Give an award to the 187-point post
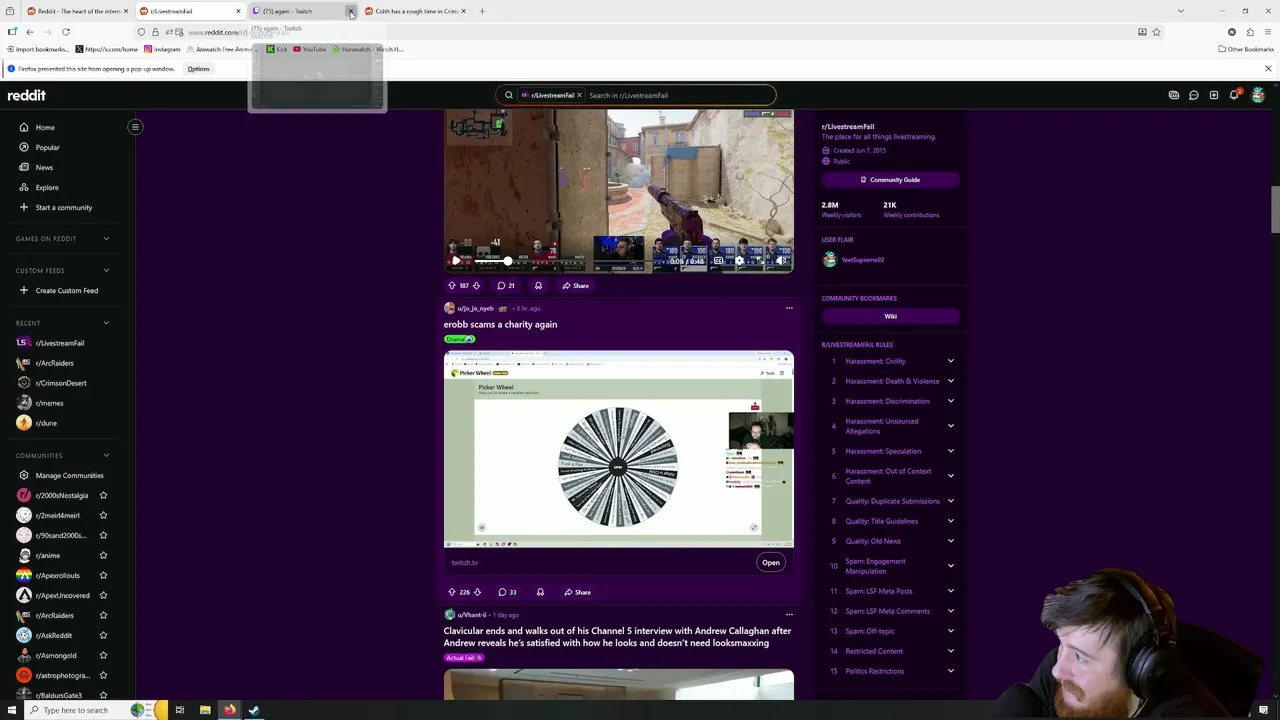This screenshot has width=1280, height=720. tap(538, 286)
